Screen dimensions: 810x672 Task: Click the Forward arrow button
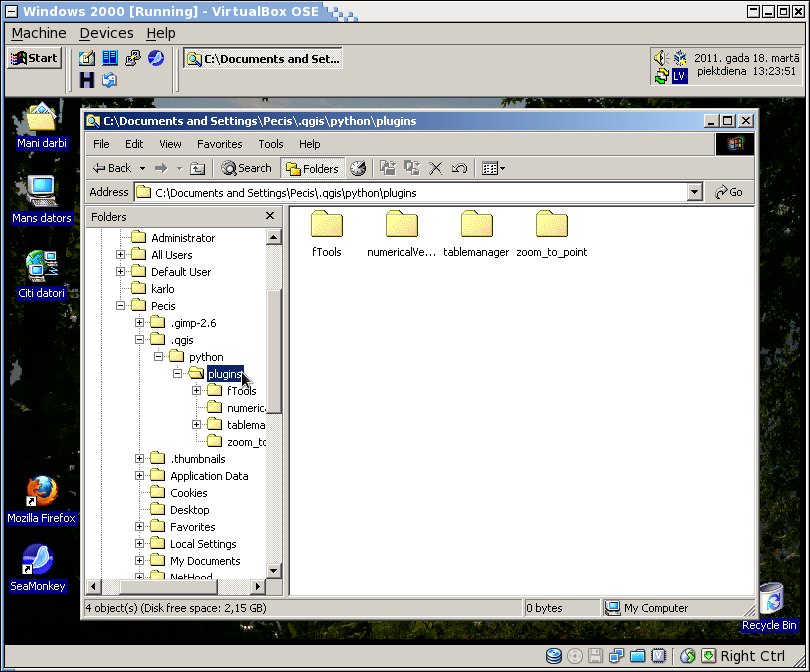pyautogui.click(x=161, y=168)
